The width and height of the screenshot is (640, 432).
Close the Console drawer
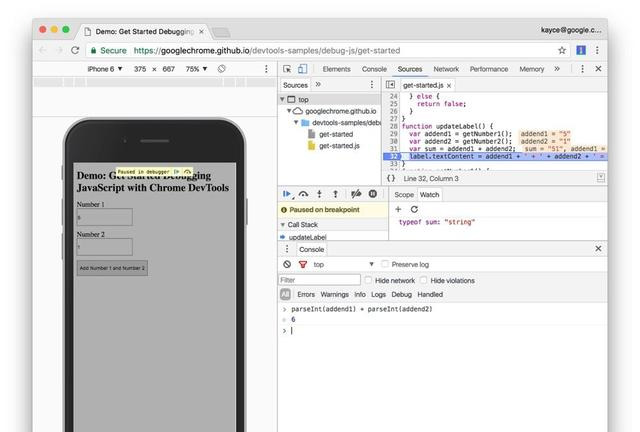(598, 249)
